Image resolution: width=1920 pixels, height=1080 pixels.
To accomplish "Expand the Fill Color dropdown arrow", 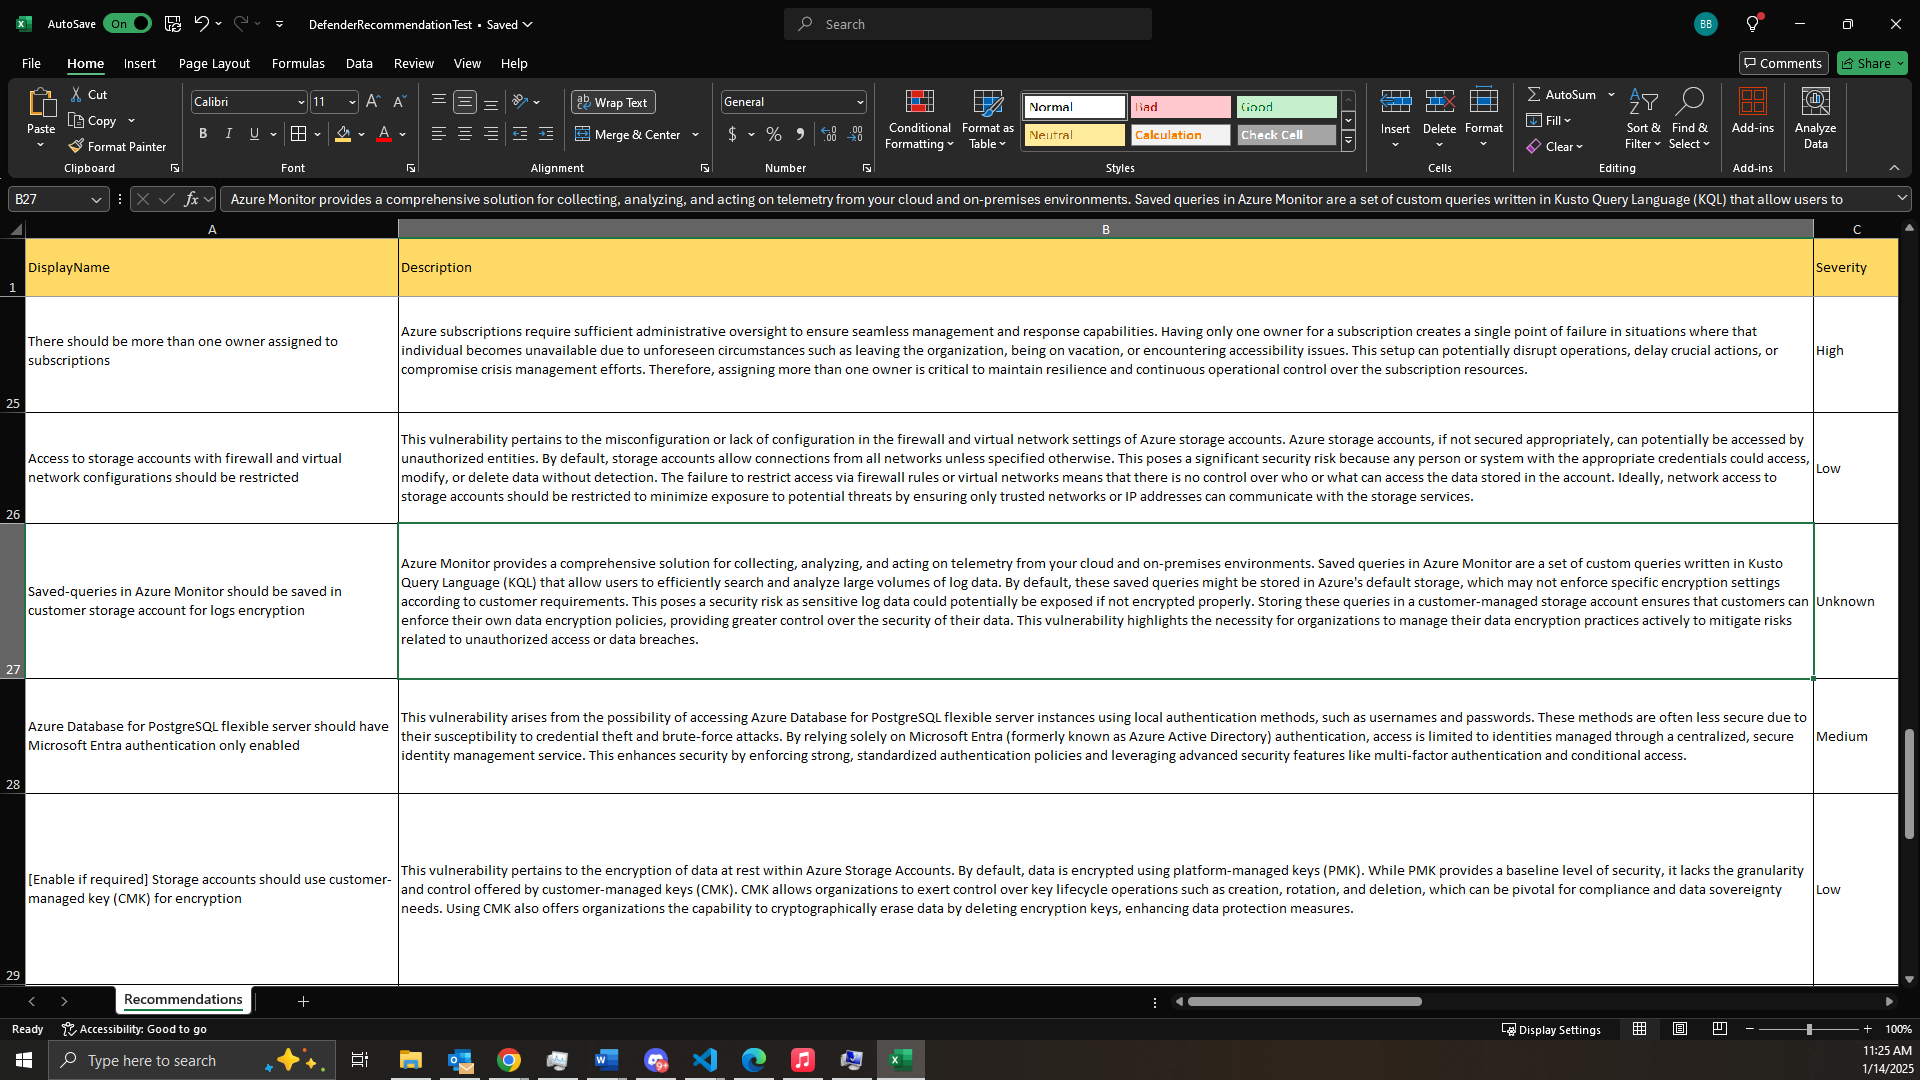I will coord(362,134).
